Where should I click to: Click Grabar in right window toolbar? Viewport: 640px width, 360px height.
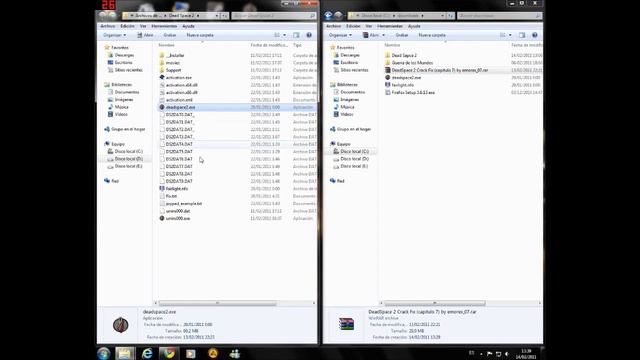pos(402,35)
